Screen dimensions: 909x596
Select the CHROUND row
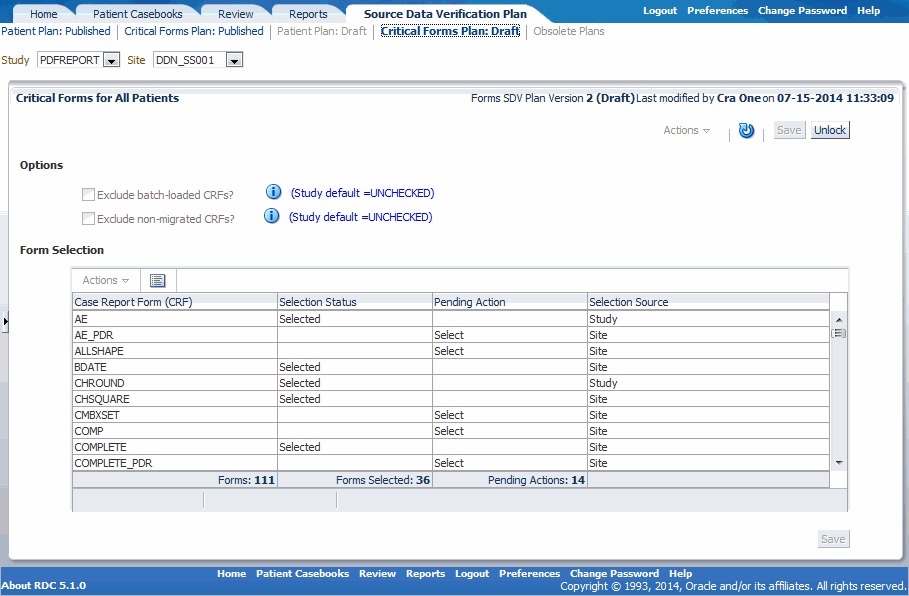tap(450, 383)
